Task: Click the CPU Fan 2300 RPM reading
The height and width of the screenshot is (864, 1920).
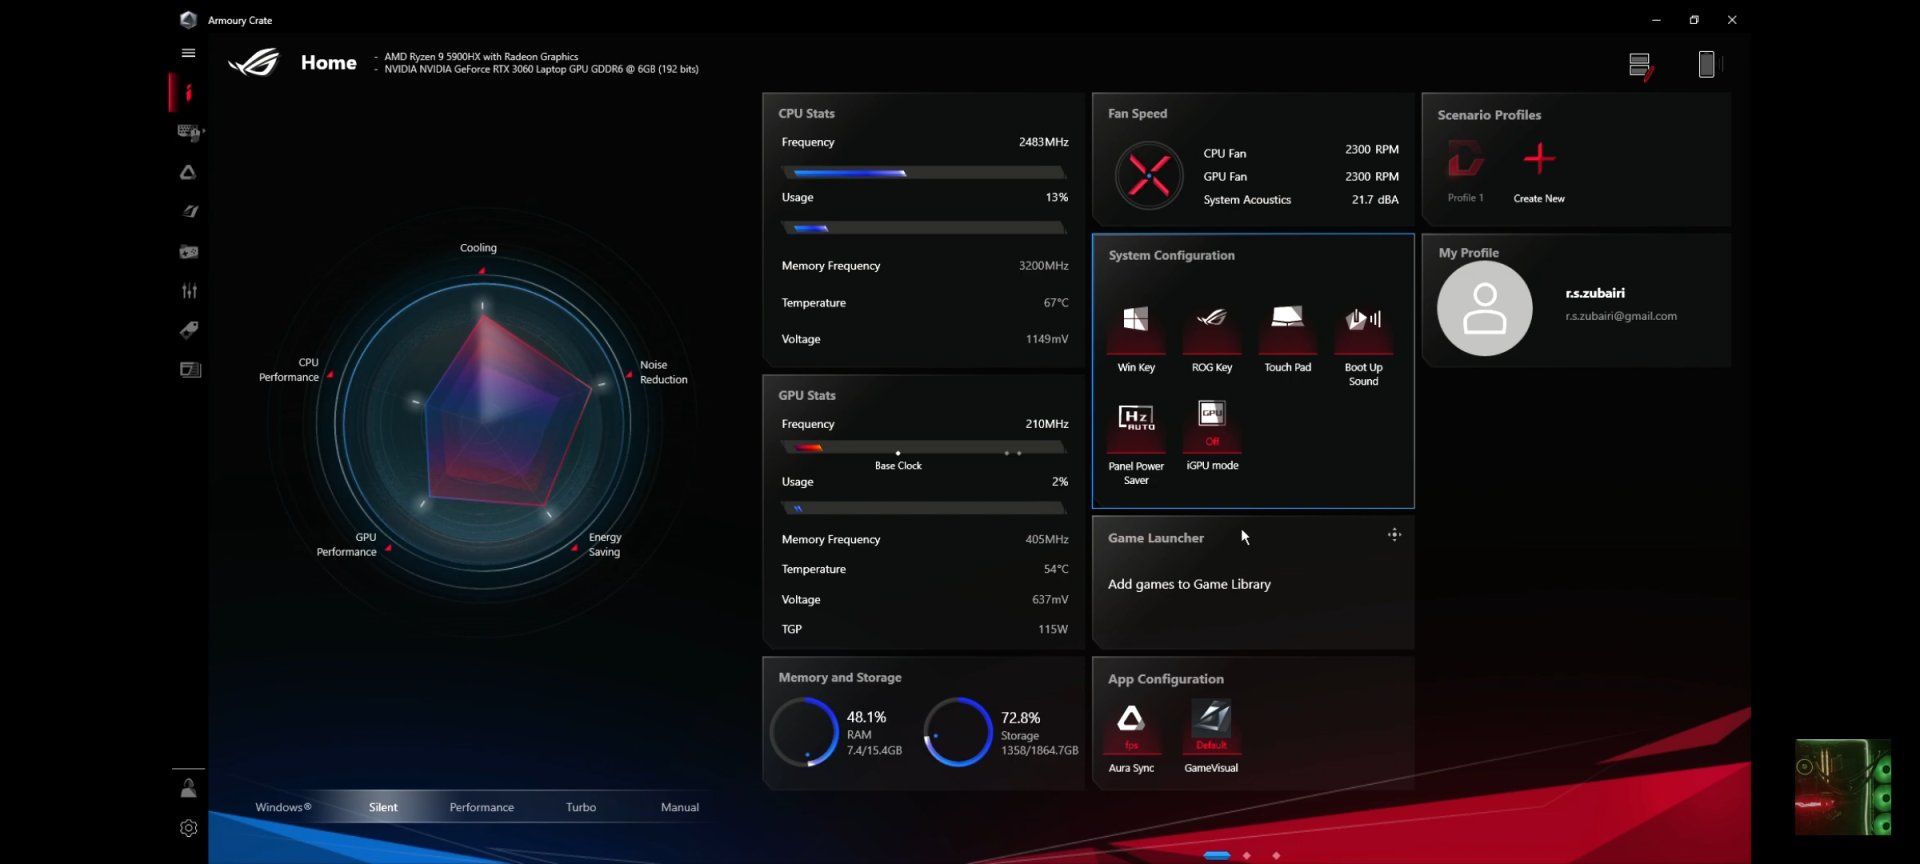Action: 1372,150
